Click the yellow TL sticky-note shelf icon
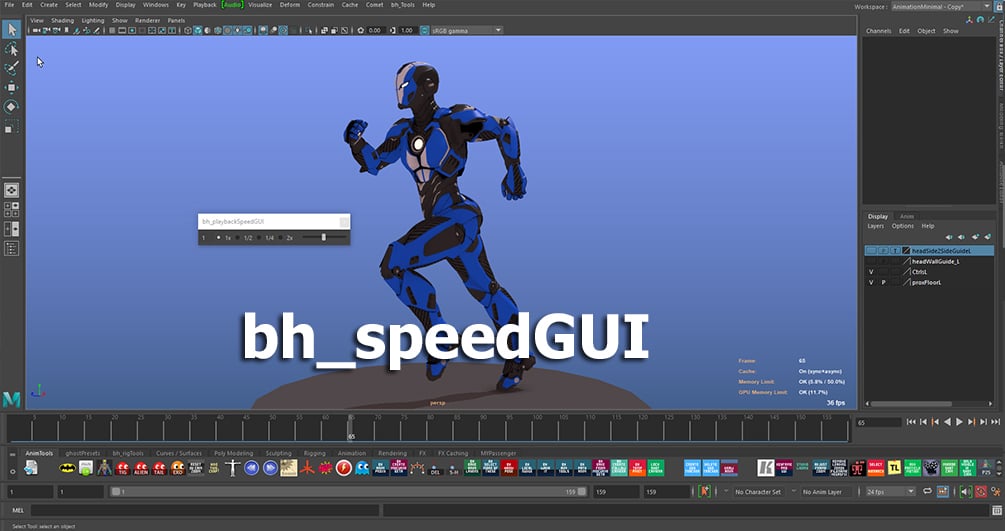The image size is (1005, 531). coord(894,468)
